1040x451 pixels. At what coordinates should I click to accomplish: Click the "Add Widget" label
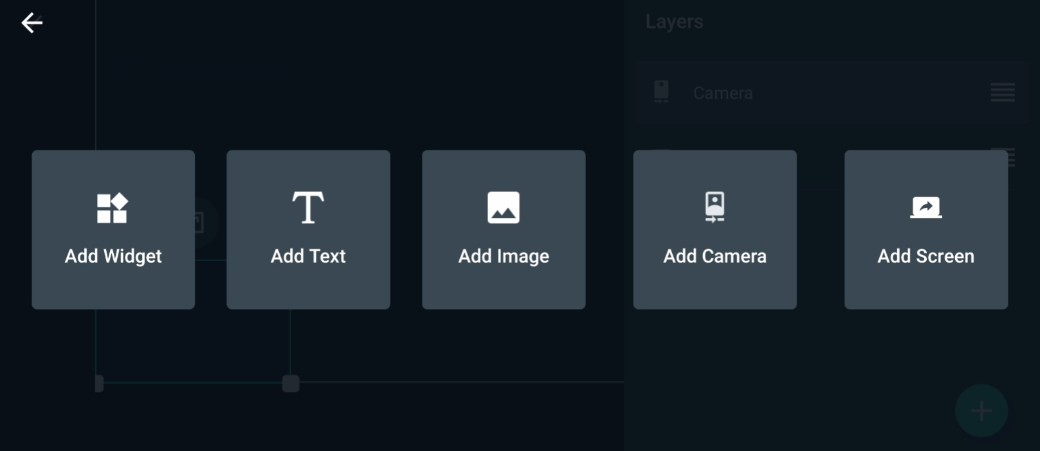(x=113, y=257)
